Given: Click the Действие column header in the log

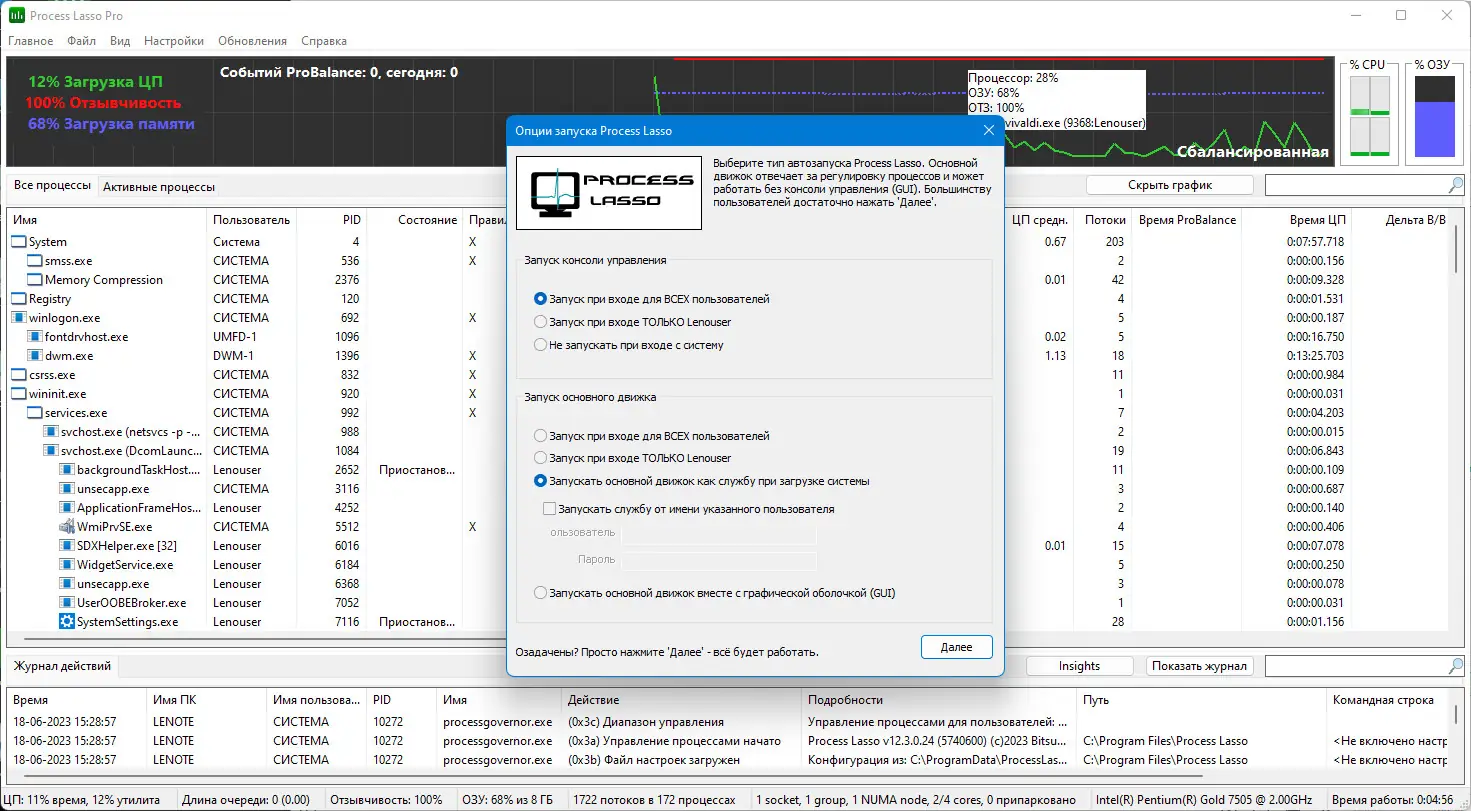Looking at the screenshot, I should [682, 700].
